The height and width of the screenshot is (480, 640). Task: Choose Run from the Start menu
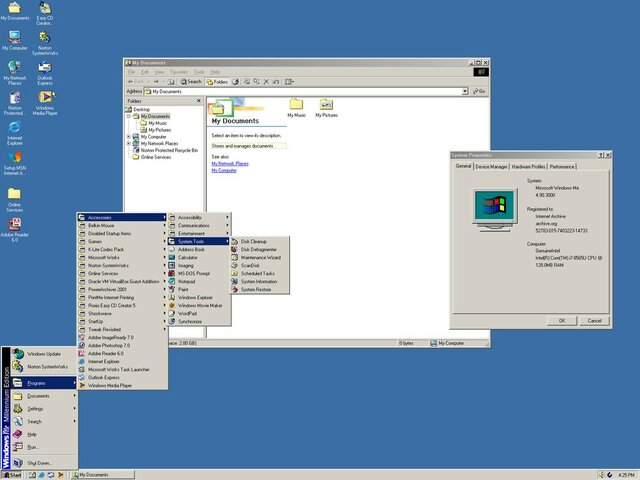coord(44,447)
